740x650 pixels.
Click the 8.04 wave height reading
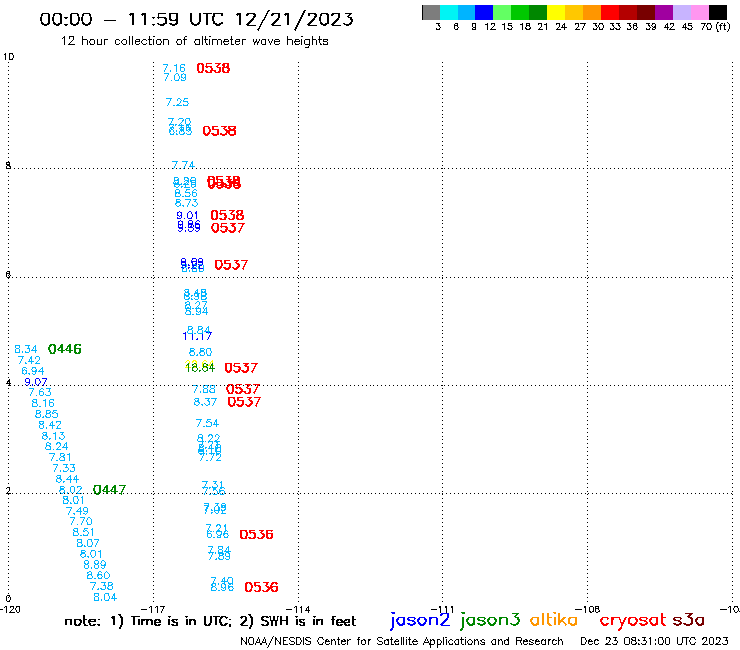coord(105,597)
